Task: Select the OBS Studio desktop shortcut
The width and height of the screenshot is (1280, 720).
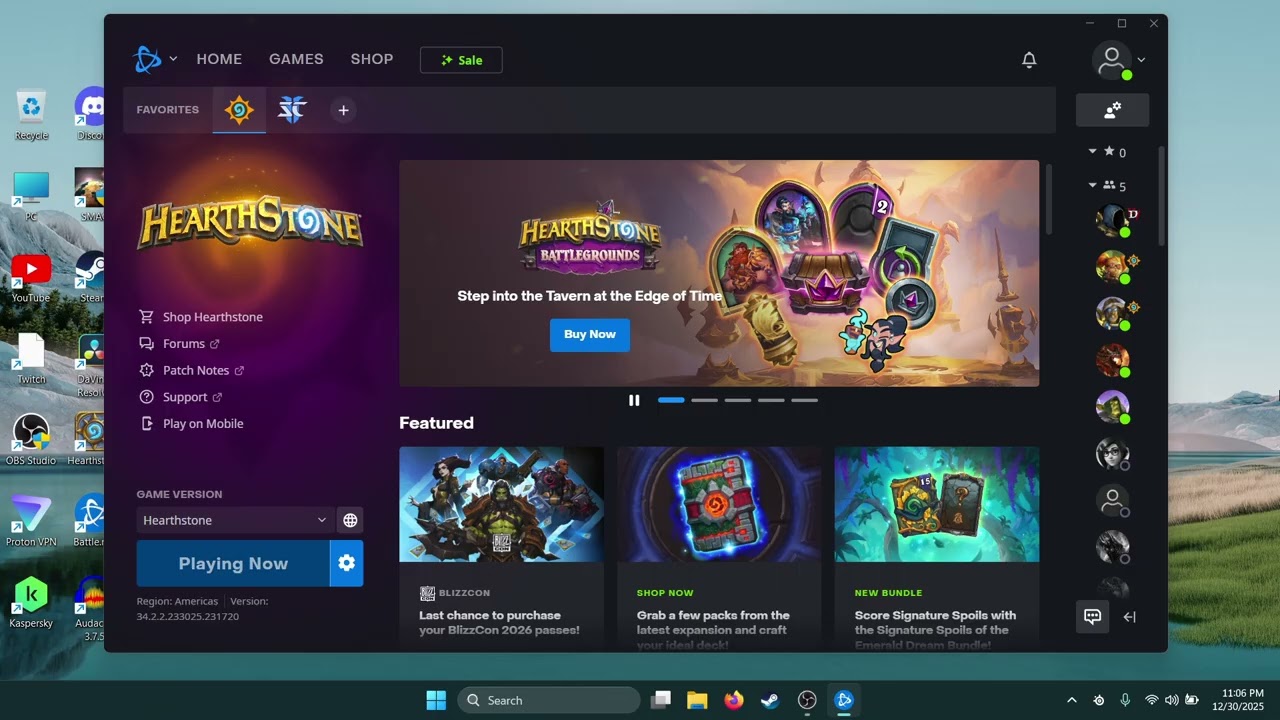Action: (x=31, y=440)
